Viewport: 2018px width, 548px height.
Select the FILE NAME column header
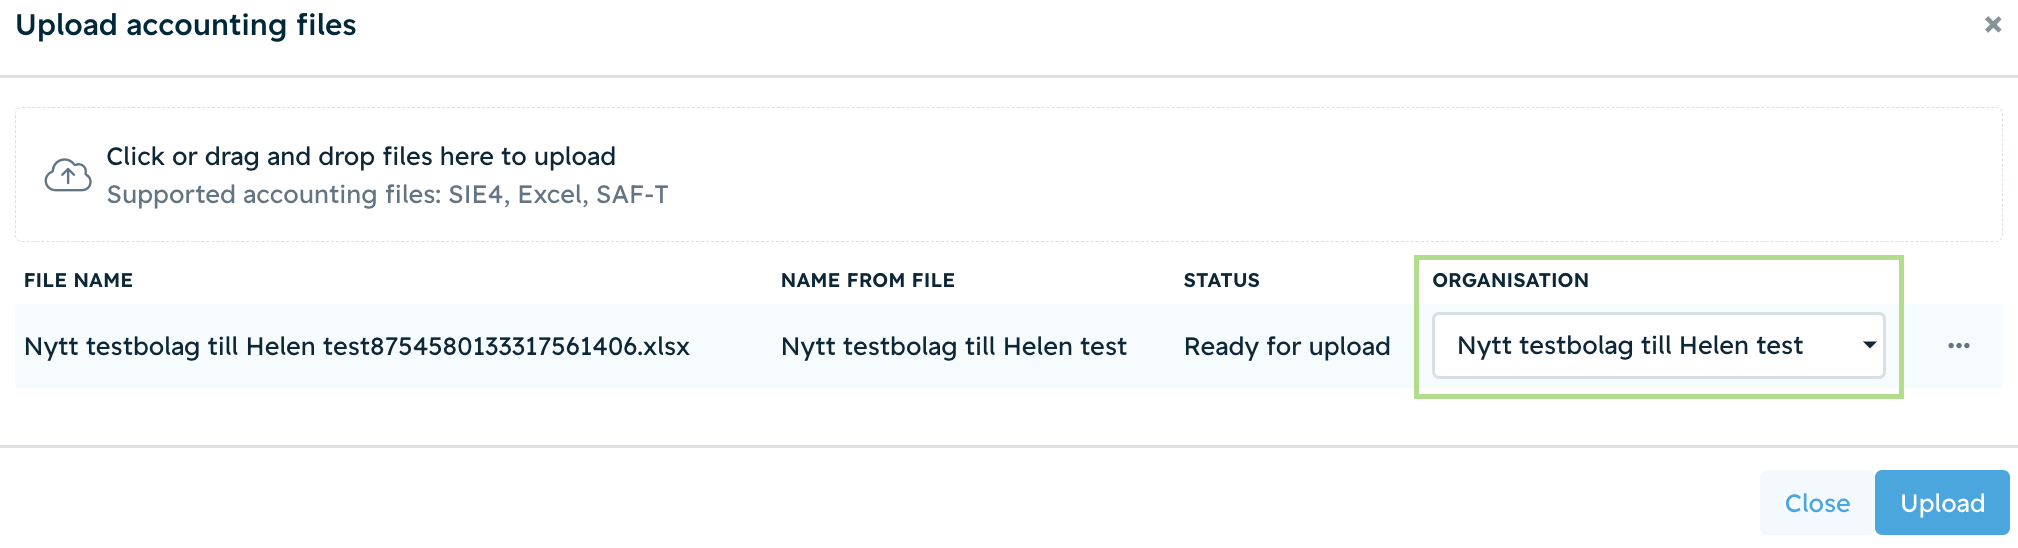click(78, 281)
